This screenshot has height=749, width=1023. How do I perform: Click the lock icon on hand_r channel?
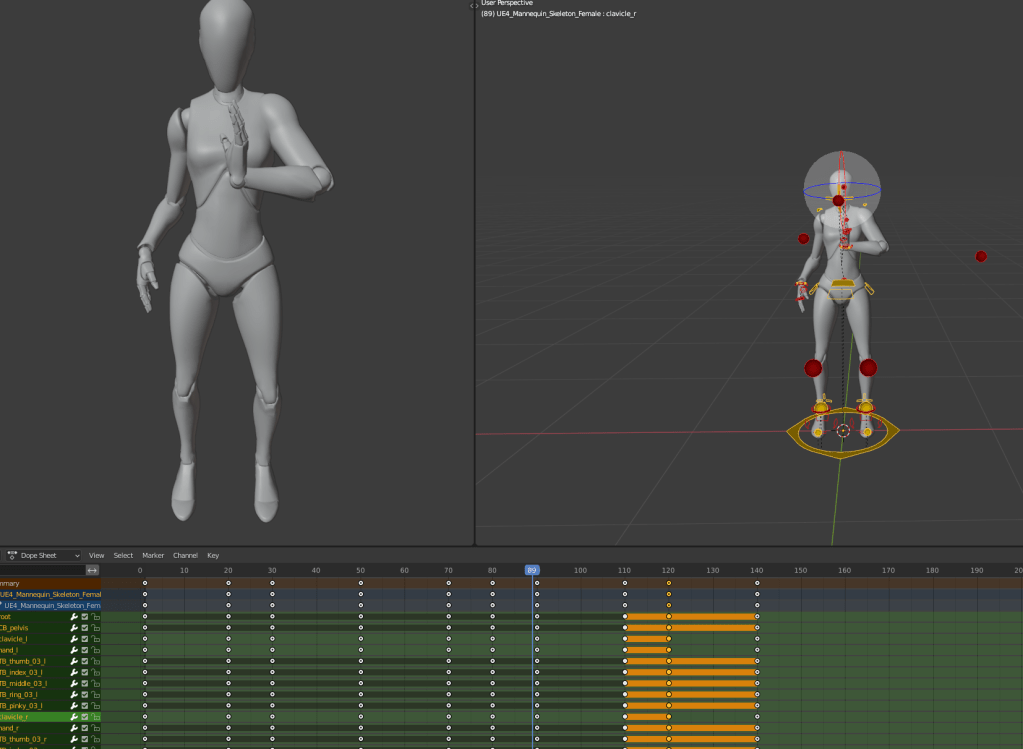[x=96, y=728]
